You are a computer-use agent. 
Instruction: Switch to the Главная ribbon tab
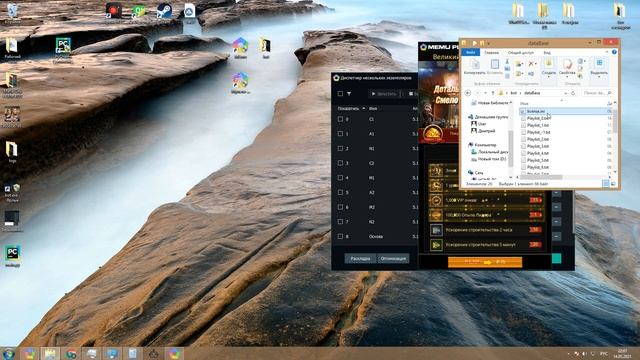(x=491, y=53)
